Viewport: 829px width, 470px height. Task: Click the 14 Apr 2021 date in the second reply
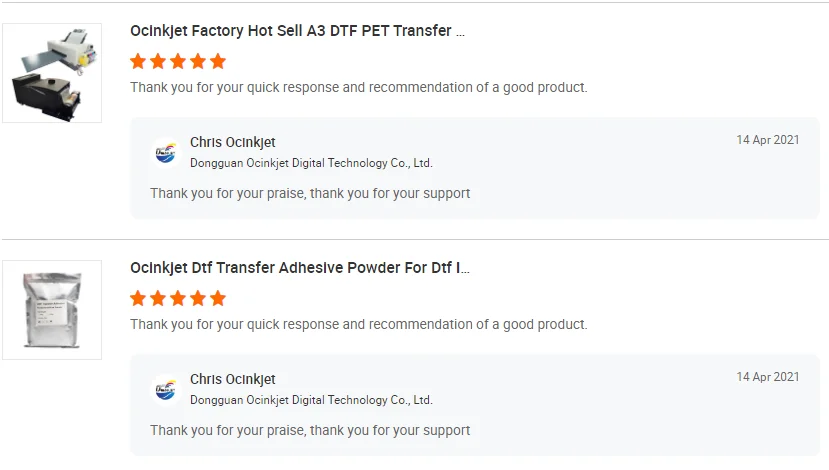coord(767,377)
